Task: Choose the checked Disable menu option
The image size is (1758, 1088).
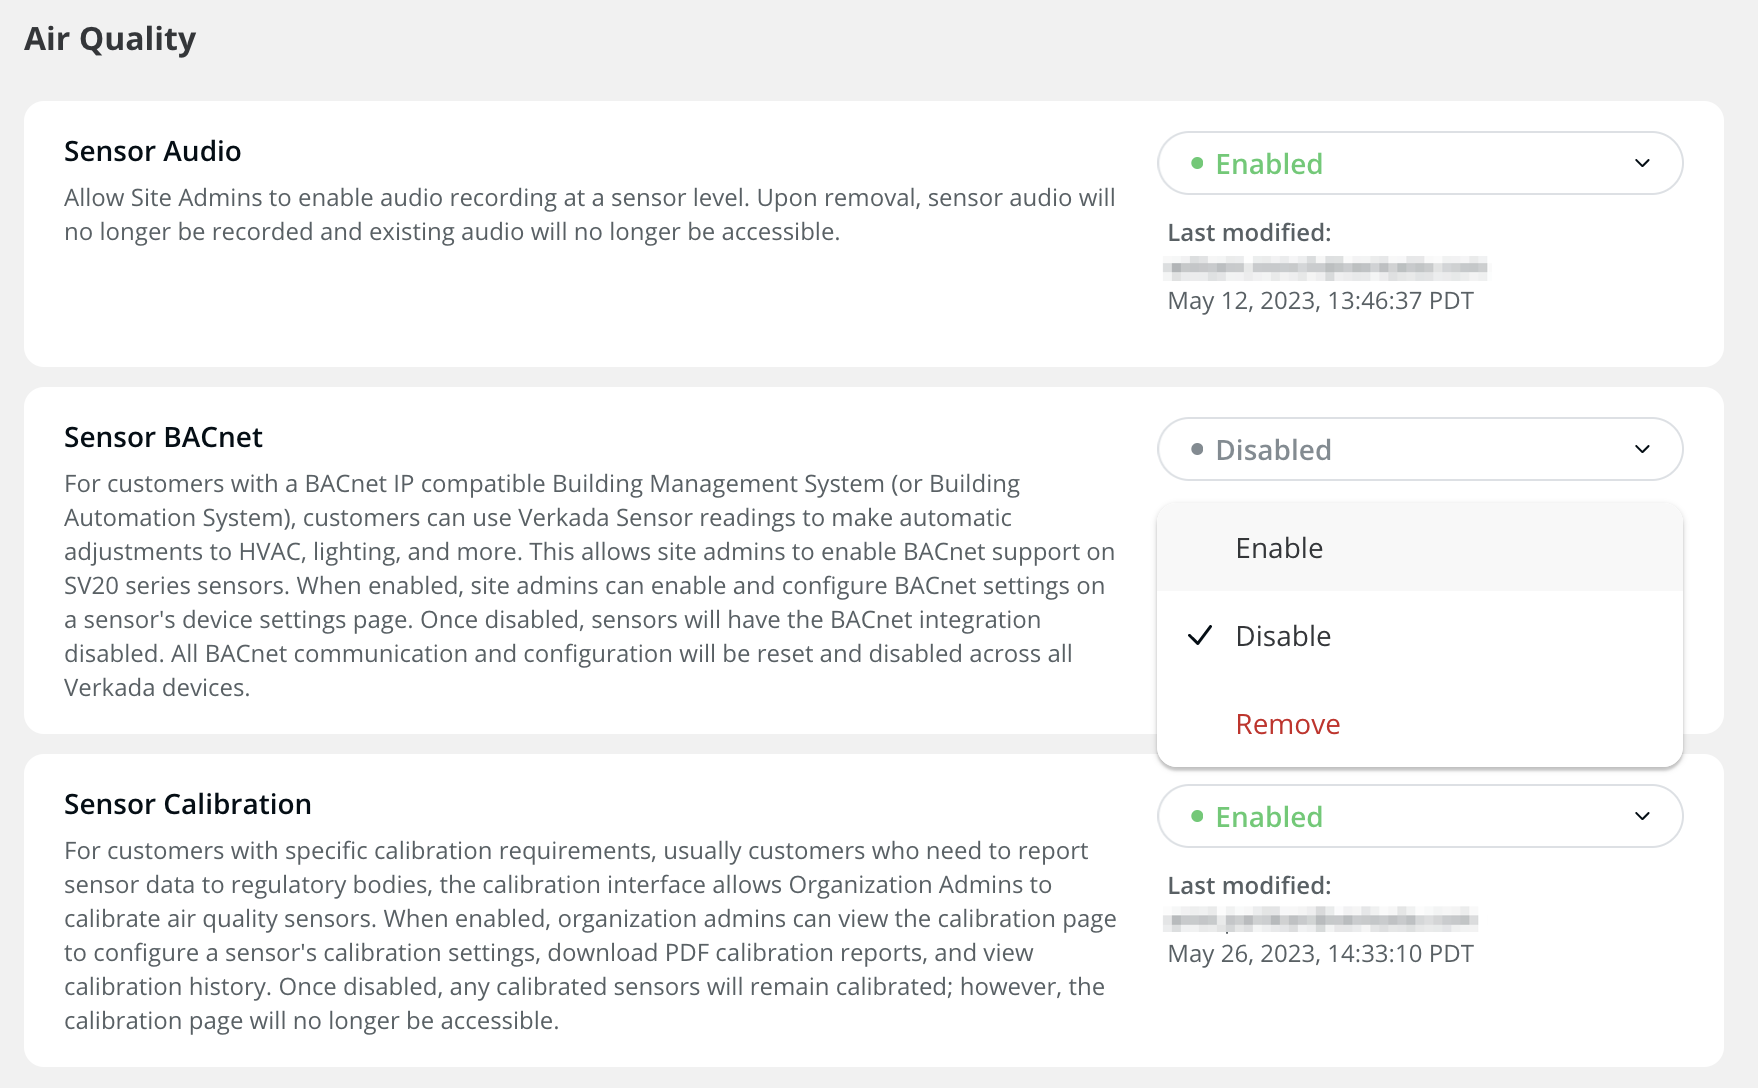Action: (1283, 636)
